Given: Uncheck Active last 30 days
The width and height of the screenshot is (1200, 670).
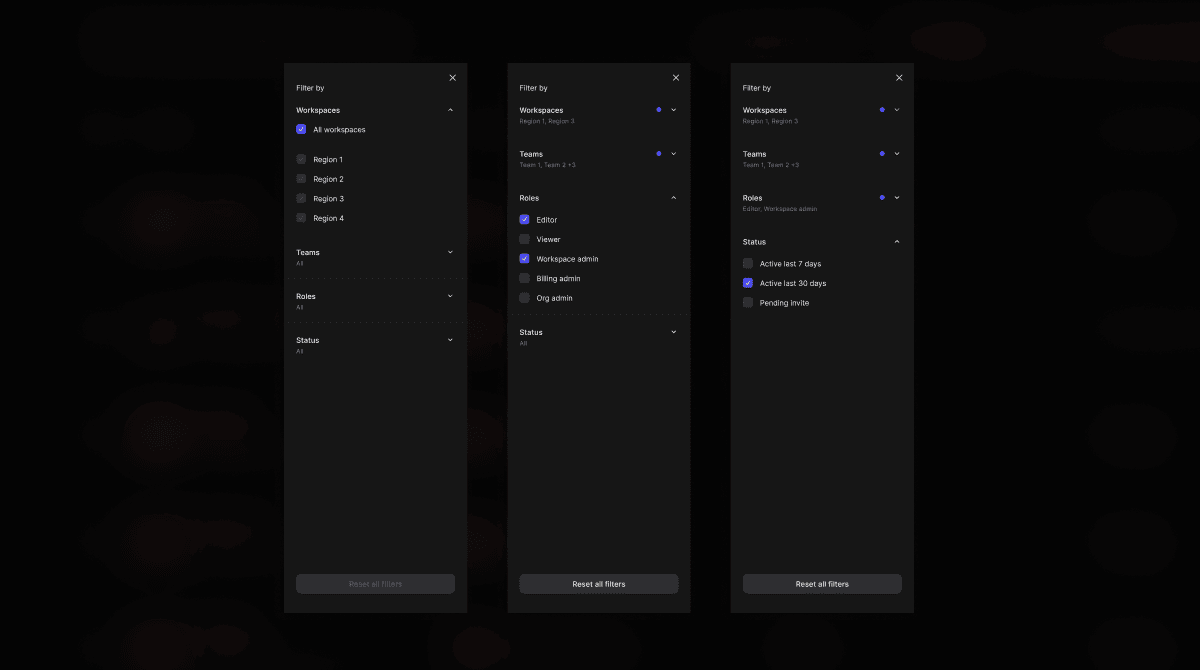Looking at the screenshot, I should (x=747, y=283).
